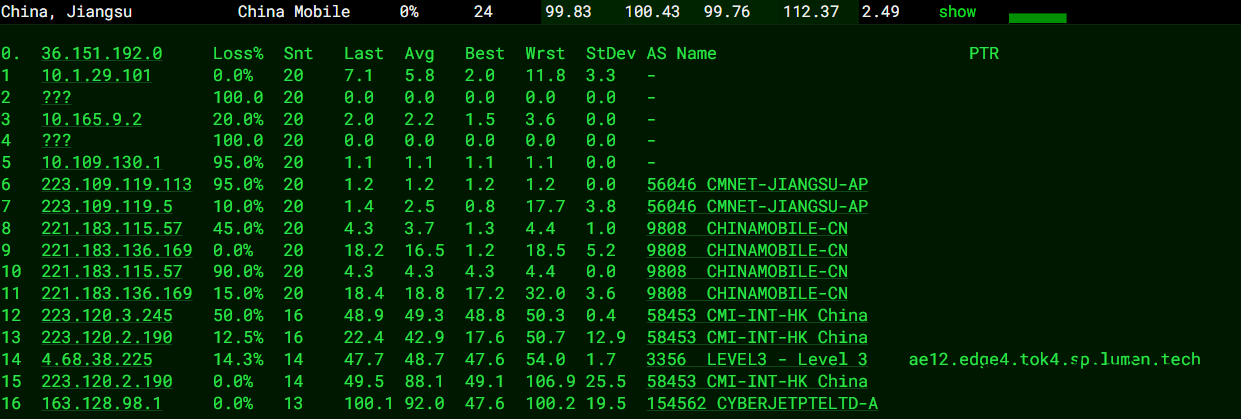The image size is (1241, 419).
Task: Open the hop 7 IP 223.109.119.5
Action: point(107,207)
